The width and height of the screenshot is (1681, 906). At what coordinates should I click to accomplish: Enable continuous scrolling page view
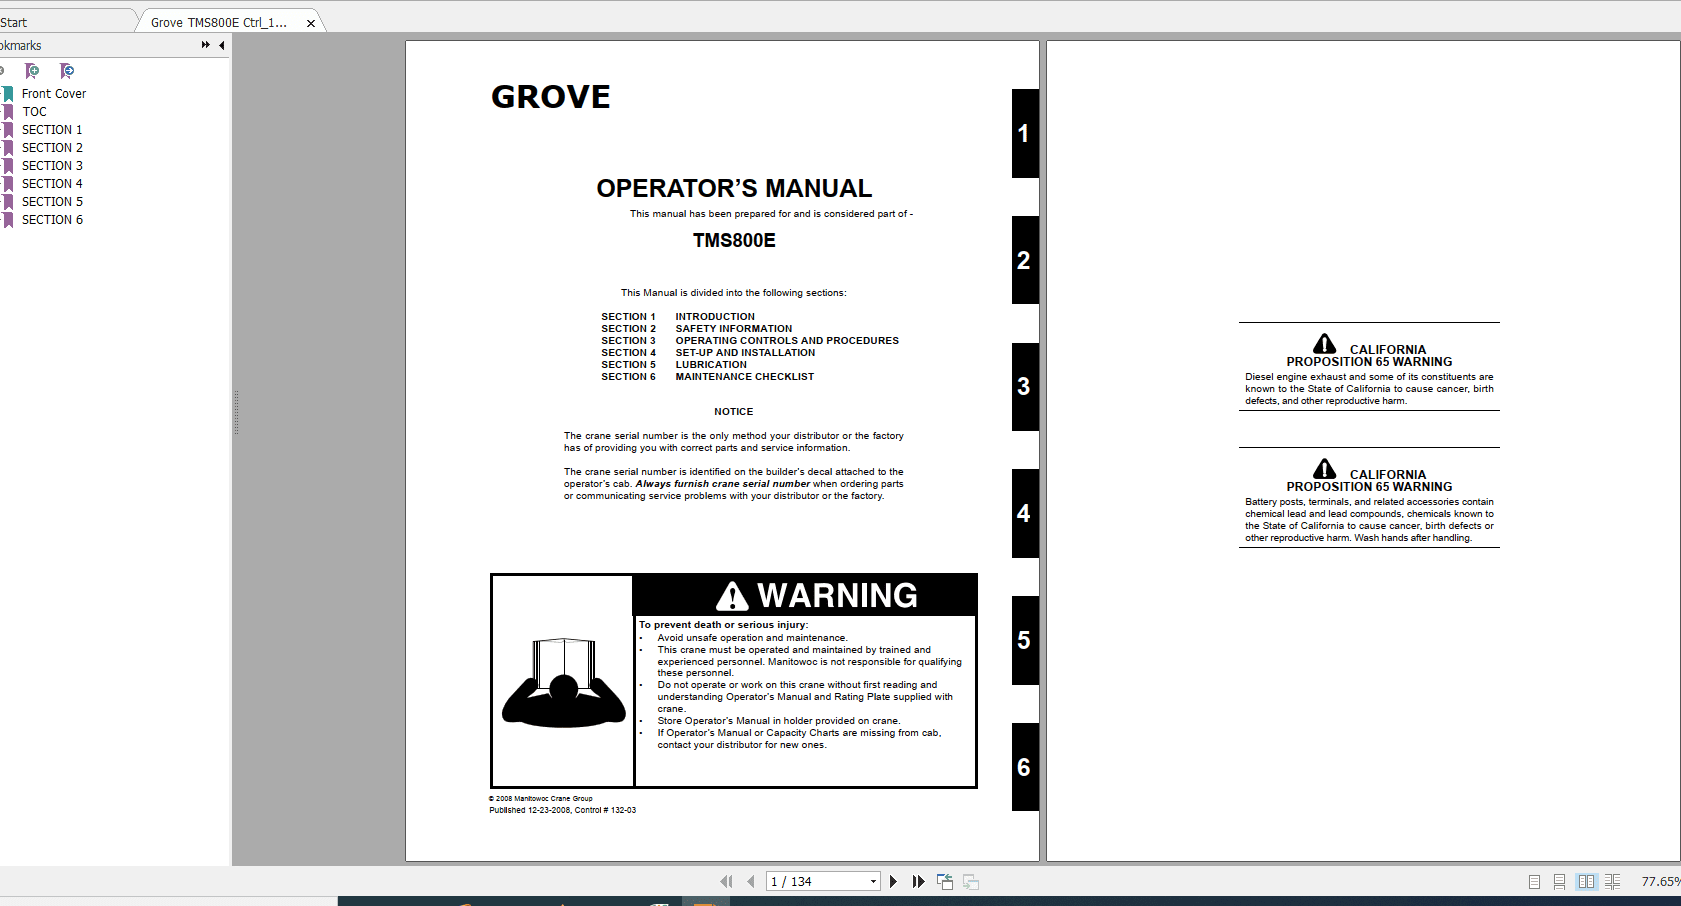coord(1560,882)
